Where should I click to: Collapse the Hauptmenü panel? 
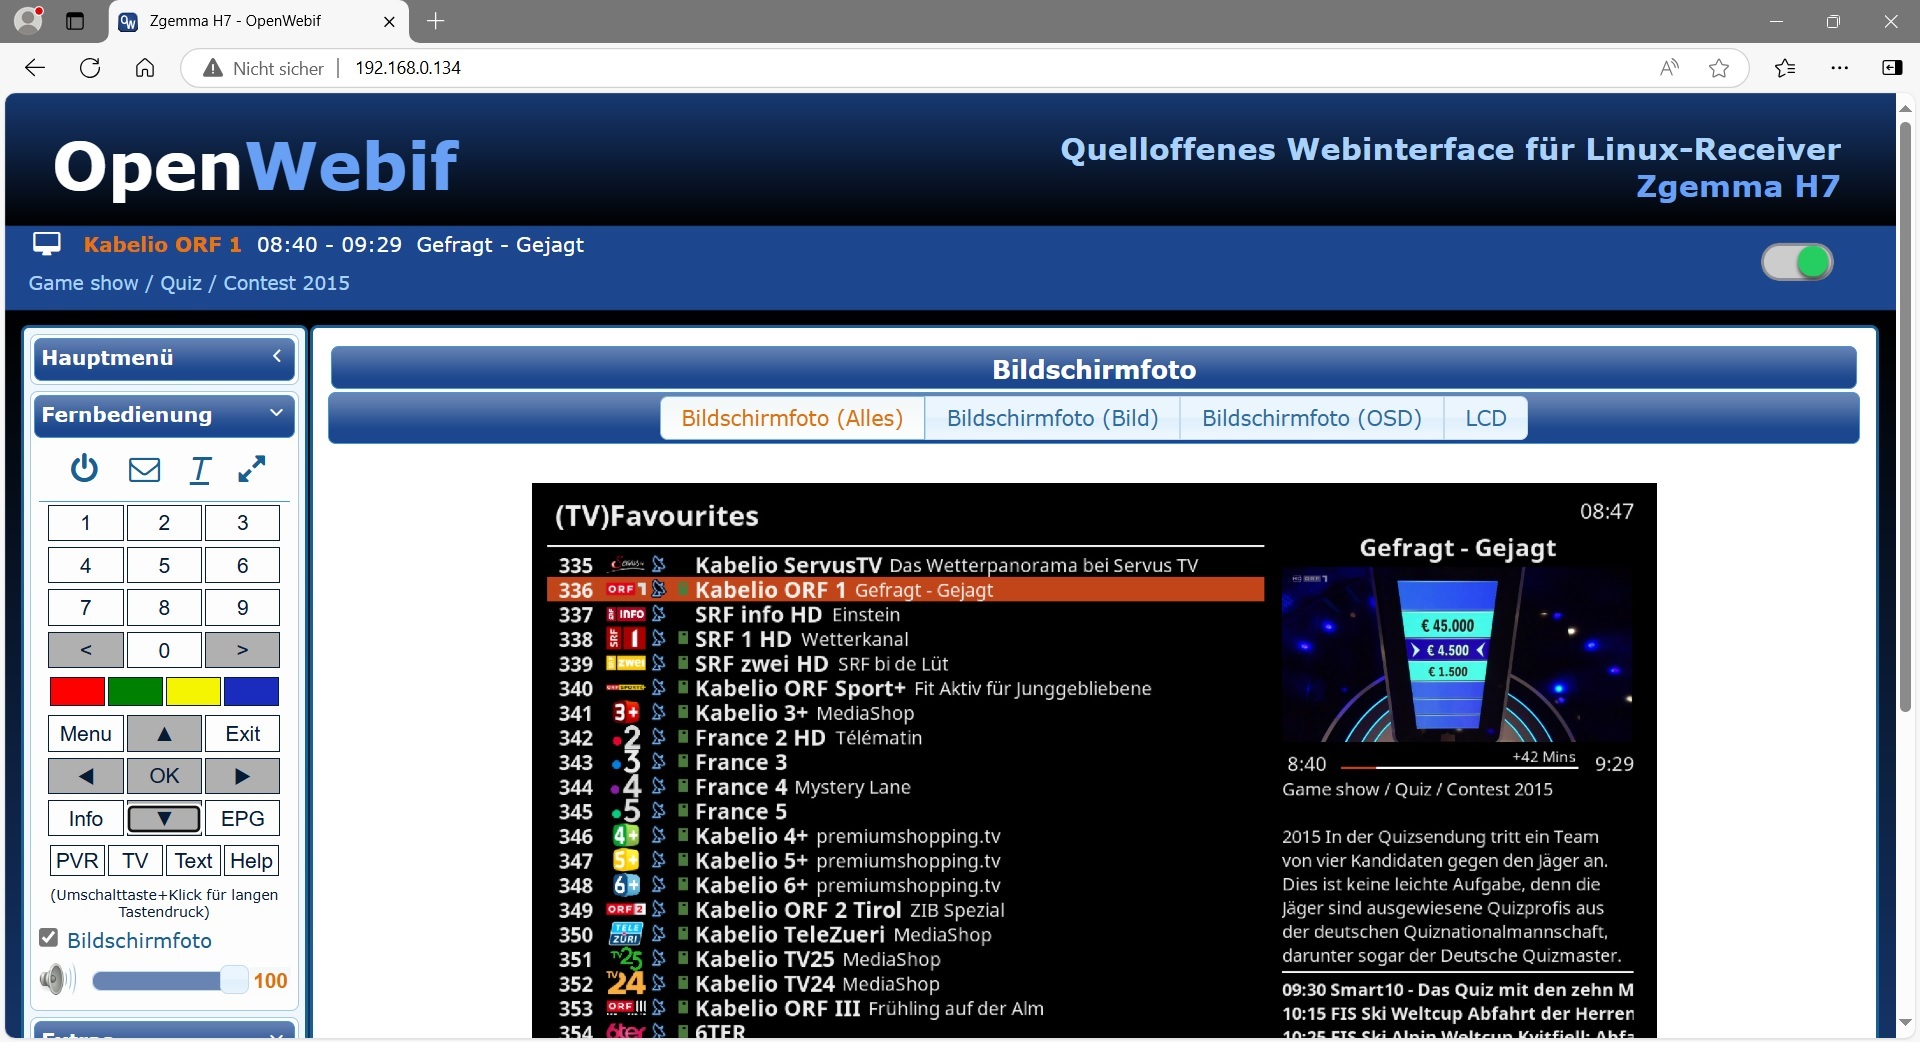(277, 357)
